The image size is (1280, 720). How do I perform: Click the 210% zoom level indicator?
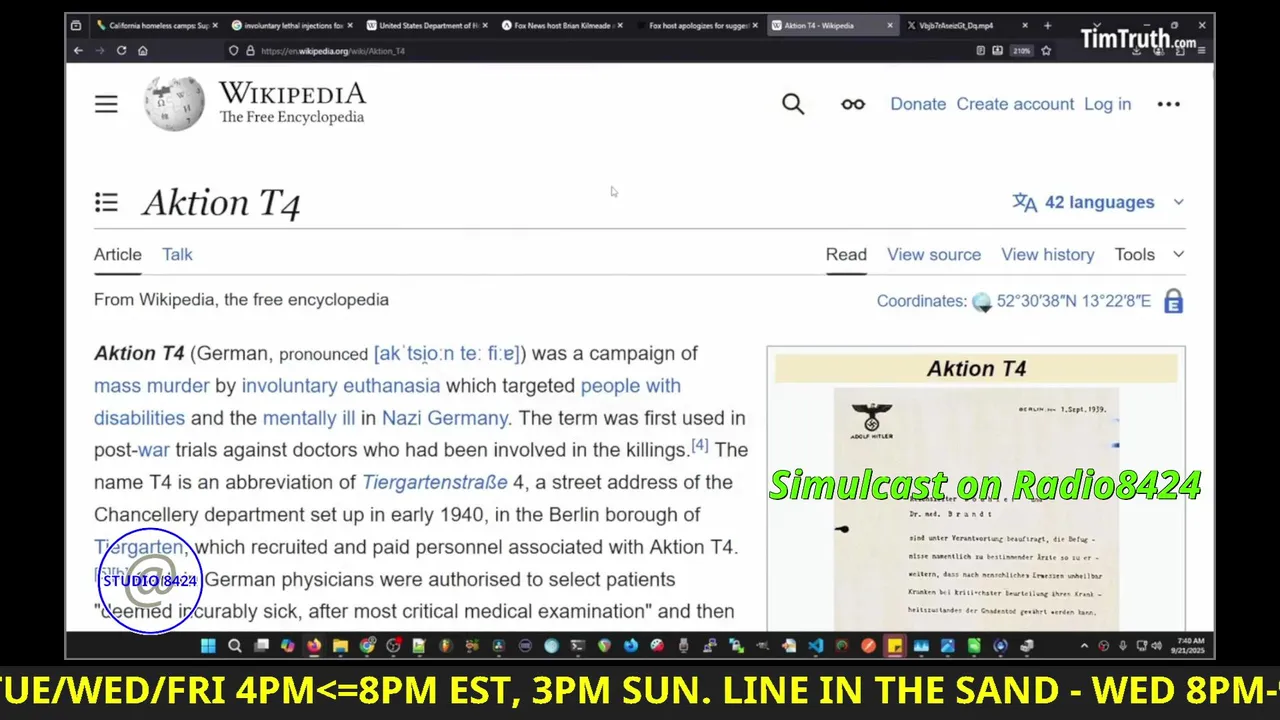(1021, 50)
